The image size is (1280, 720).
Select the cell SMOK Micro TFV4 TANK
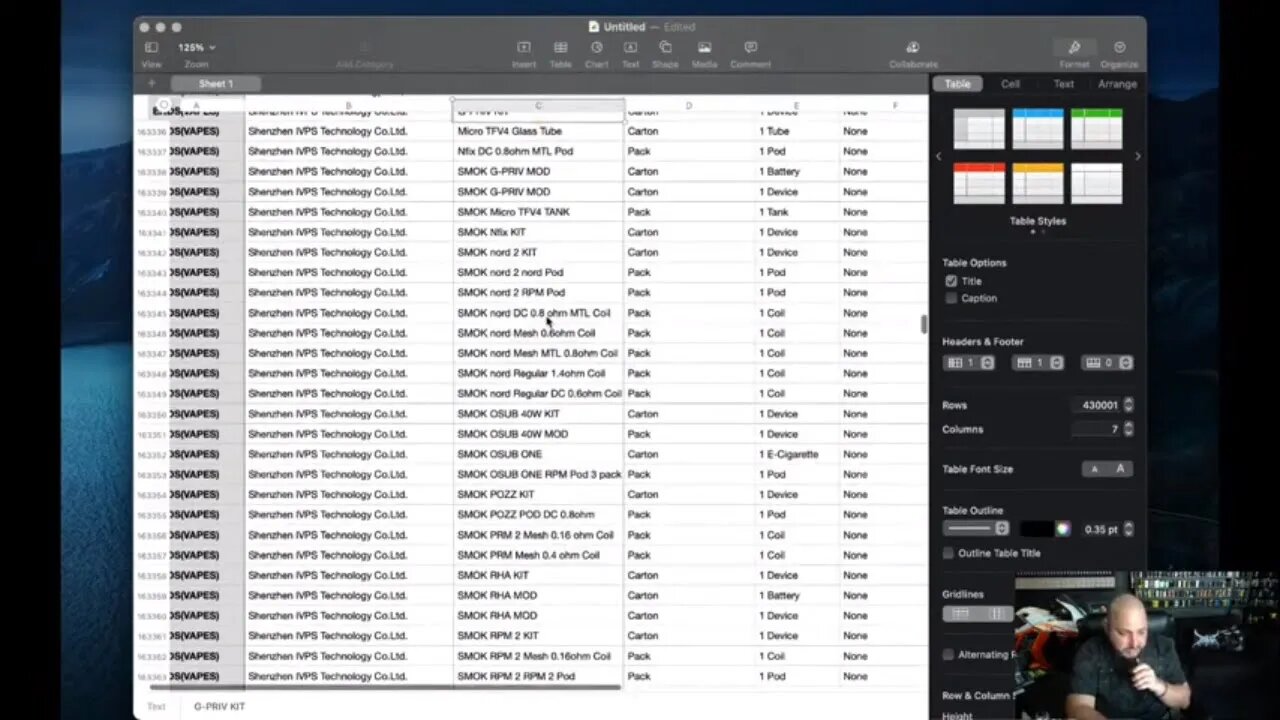(538, 212)
